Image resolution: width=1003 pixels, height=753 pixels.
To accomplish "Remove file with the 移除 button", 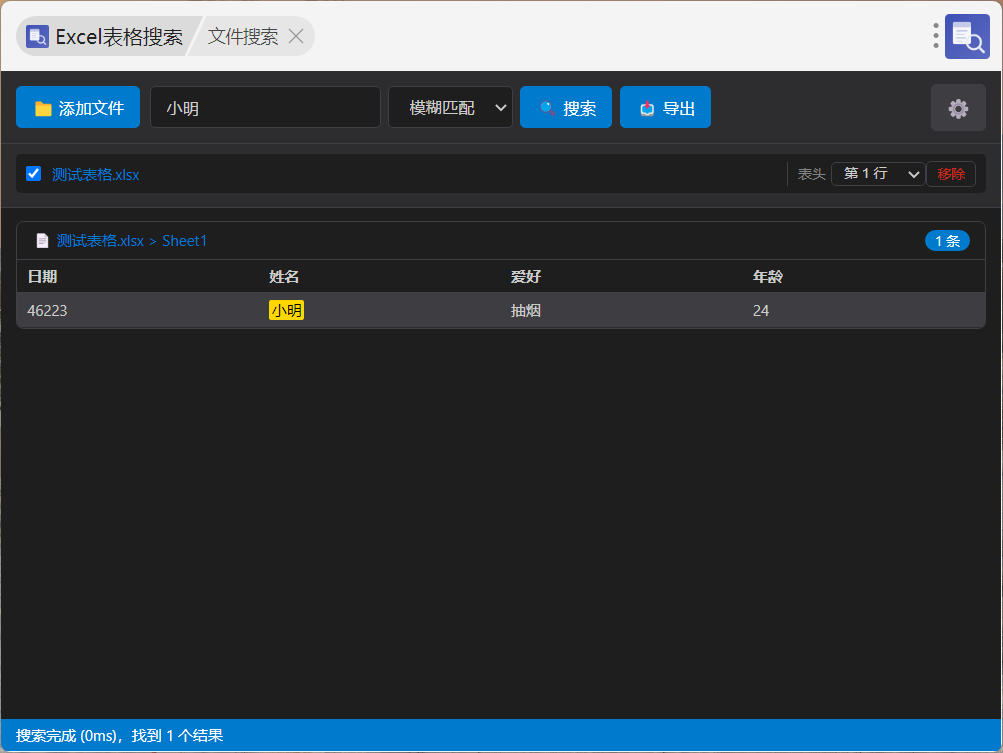I will click(x=951, y=173).
